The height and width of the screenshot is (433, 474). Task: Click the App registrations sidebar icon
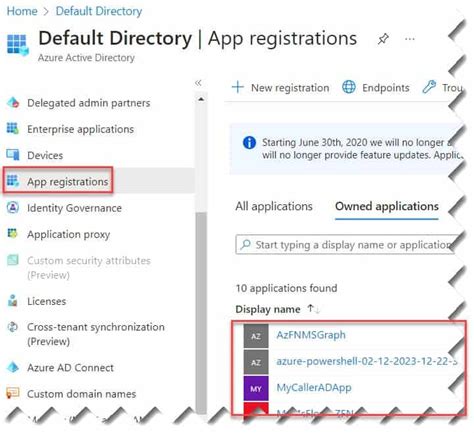click(x=13, y=180)
